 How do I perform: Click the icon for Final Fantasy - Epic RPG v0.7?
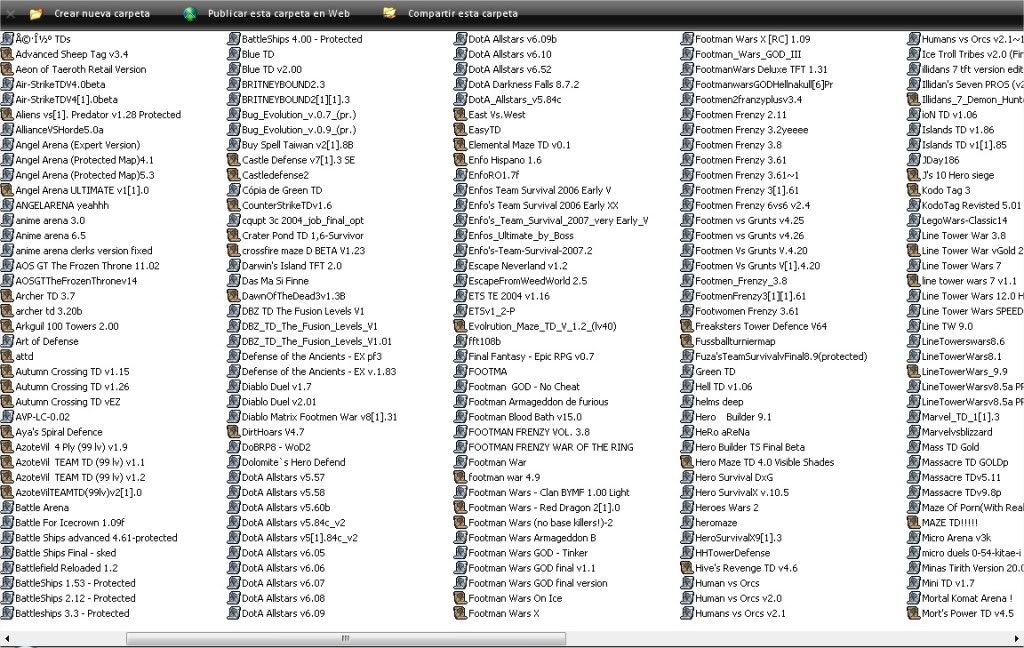pos(460,356)
